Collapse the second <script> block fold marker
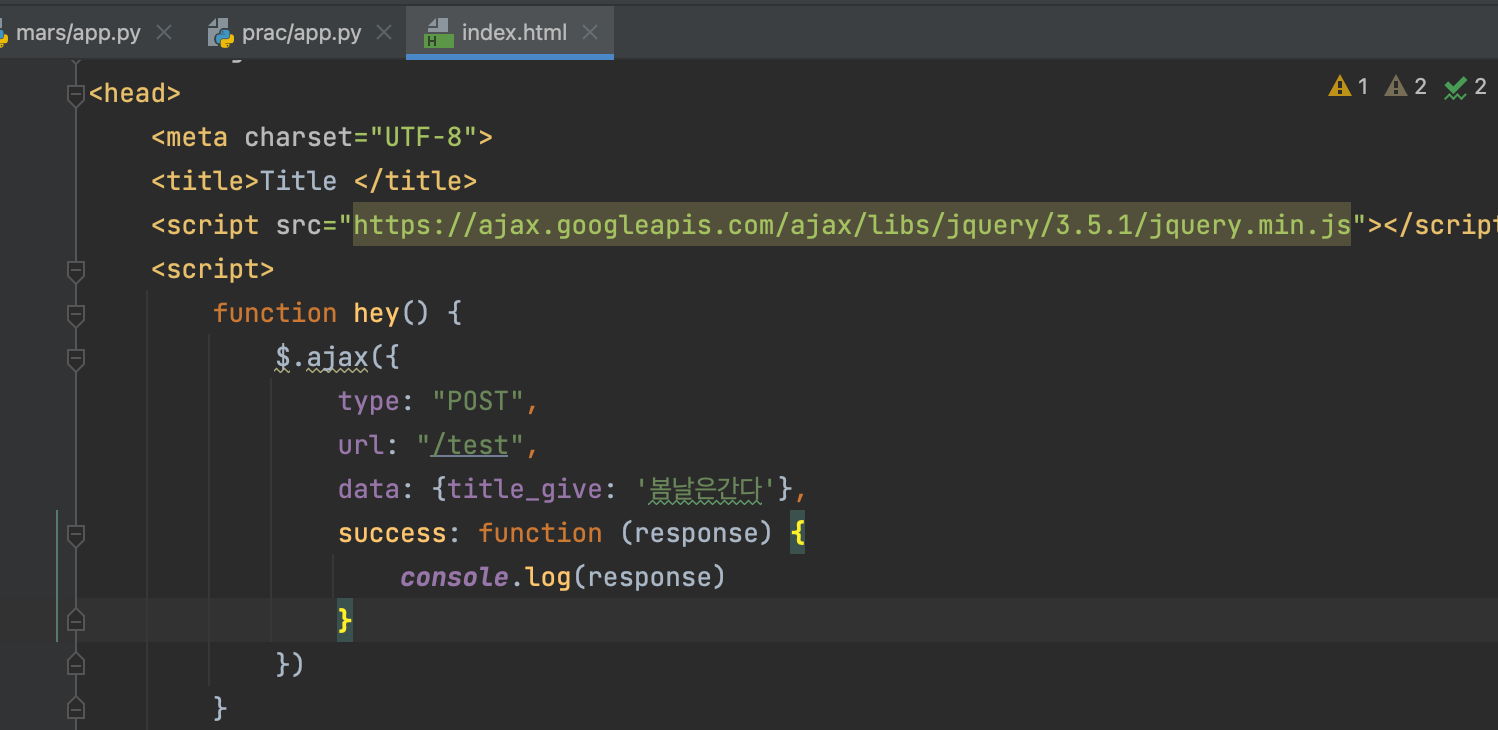 (x=75, y=270)
